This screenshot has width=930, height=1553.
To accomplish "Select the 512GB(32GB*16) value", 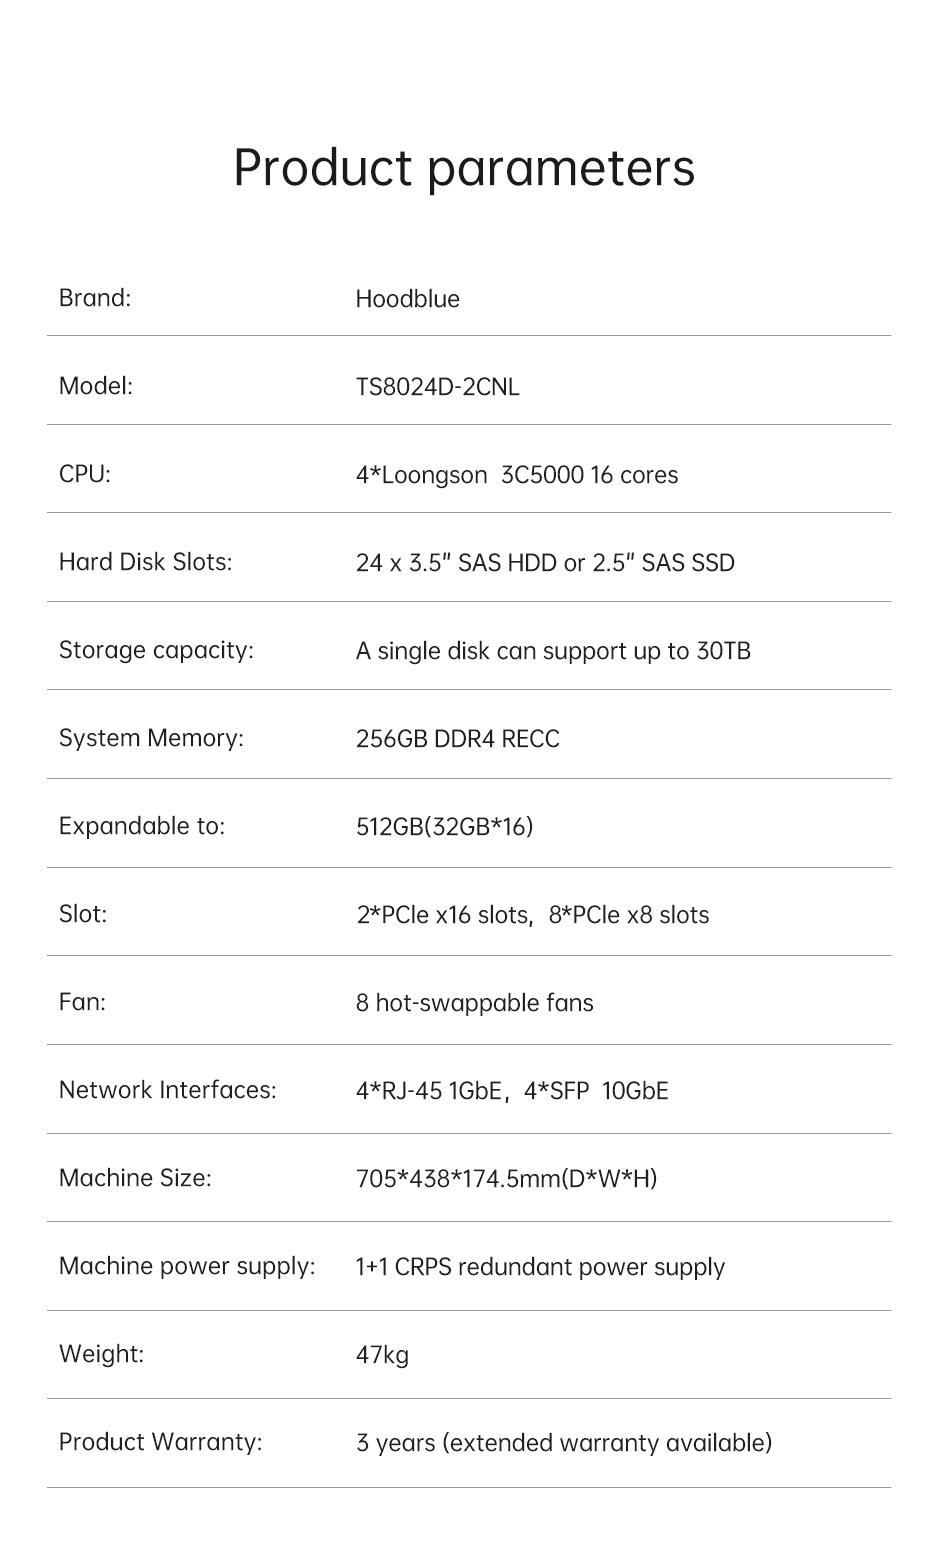I will (x=444, y=827).
